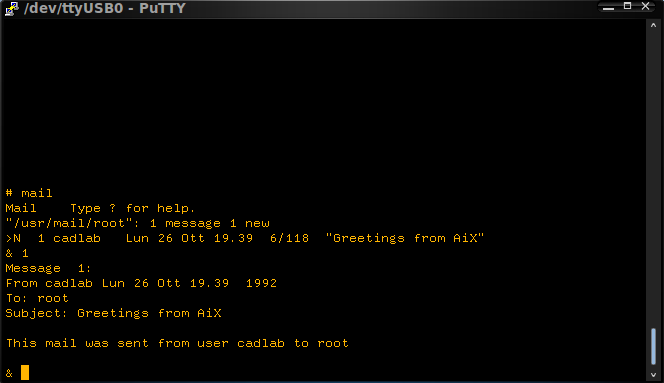Screen dimensions: 664x383
Task: Click the vertical scrollbar thumb
Action: 653,346
